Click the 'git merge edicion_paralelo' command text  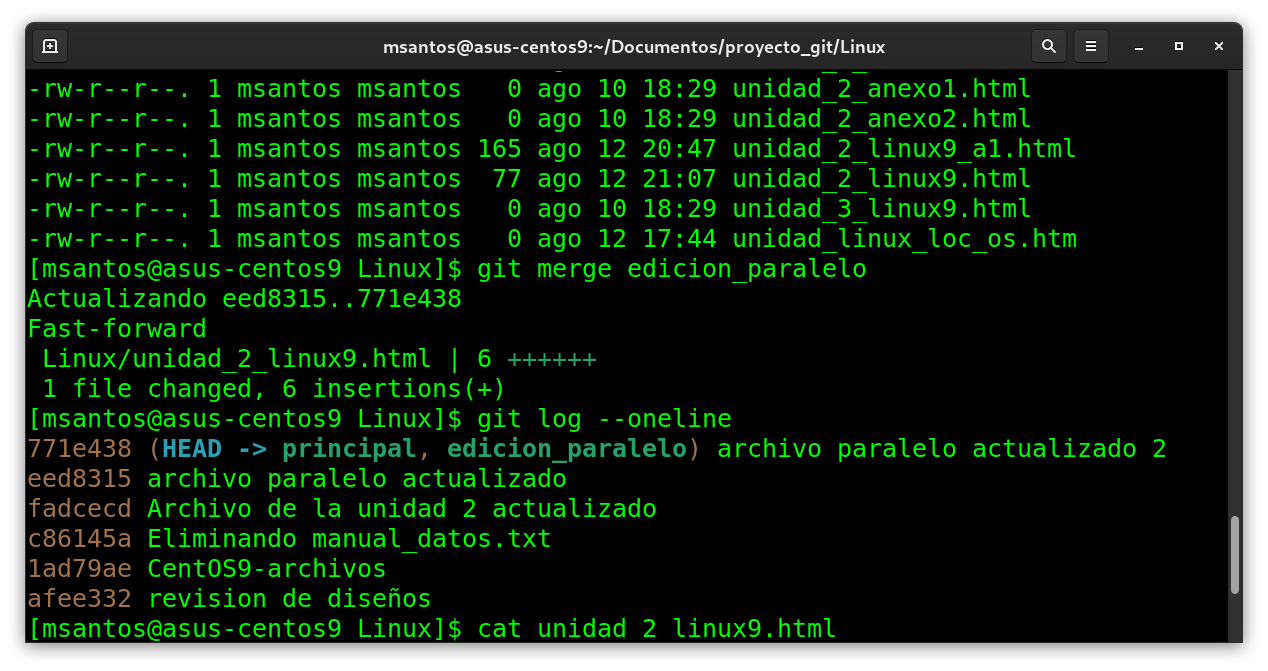671,269
